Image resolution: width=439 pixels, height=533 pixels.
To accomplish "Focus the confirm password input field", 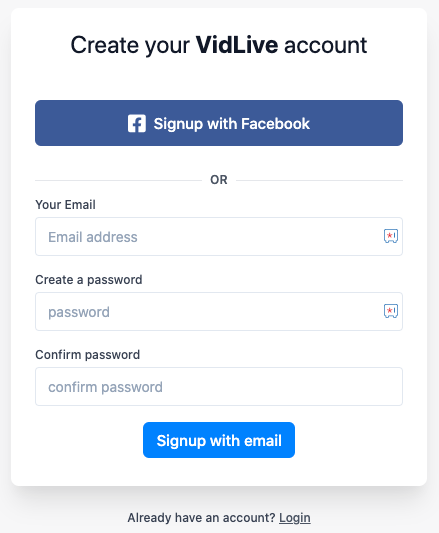I will click(219, 386).
